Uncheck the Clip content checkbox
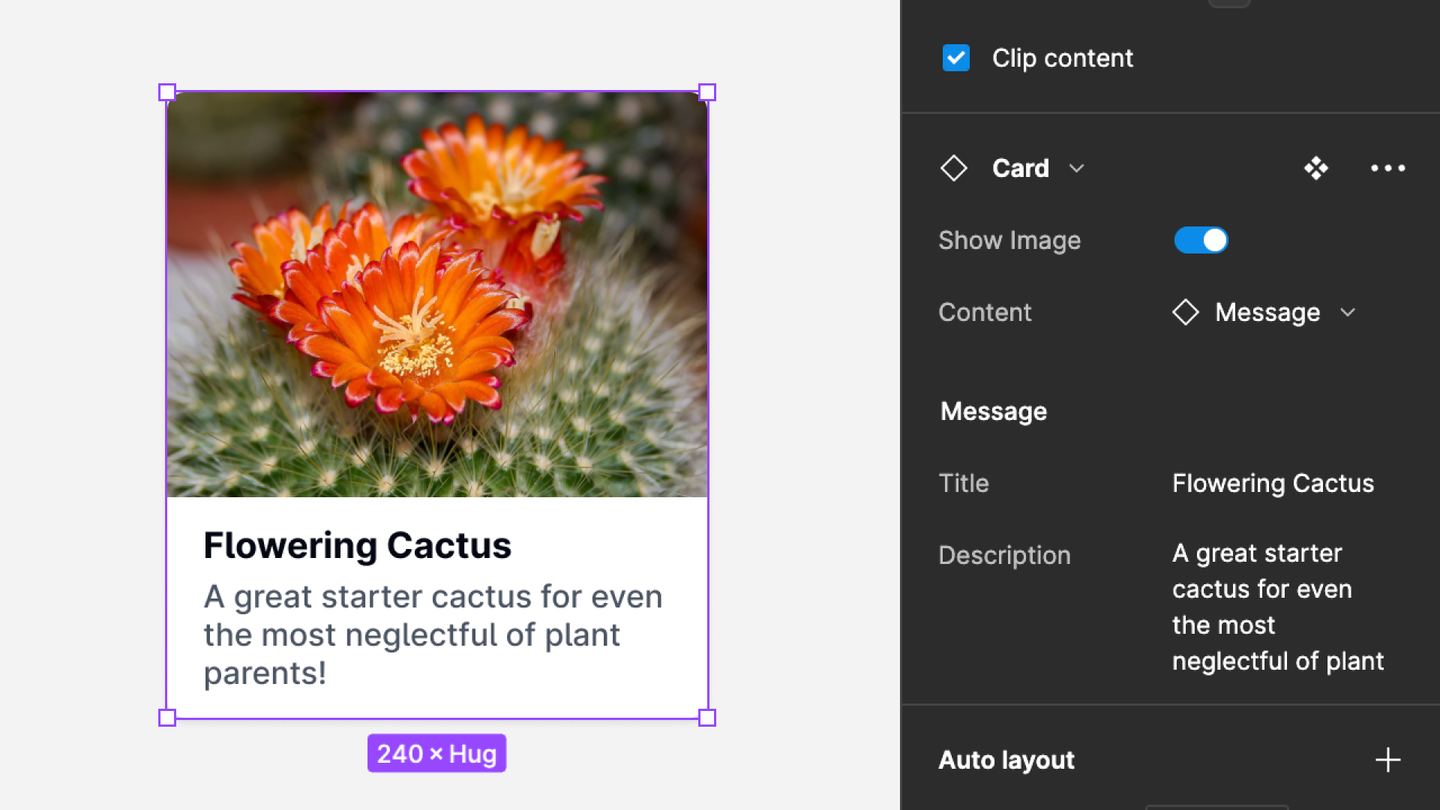Screen dimensions: 1440x810 pyautogui.click(x=956, y=58)
